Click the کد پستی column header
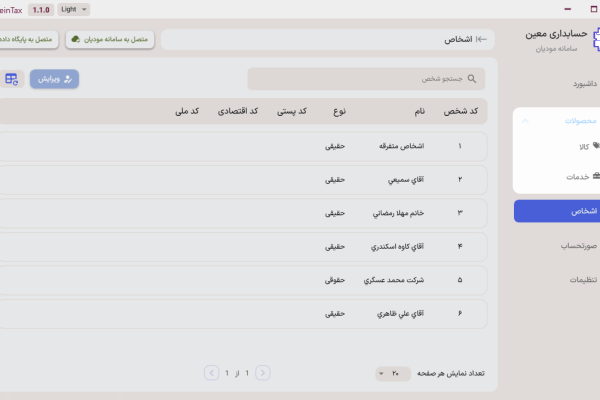 292,111
